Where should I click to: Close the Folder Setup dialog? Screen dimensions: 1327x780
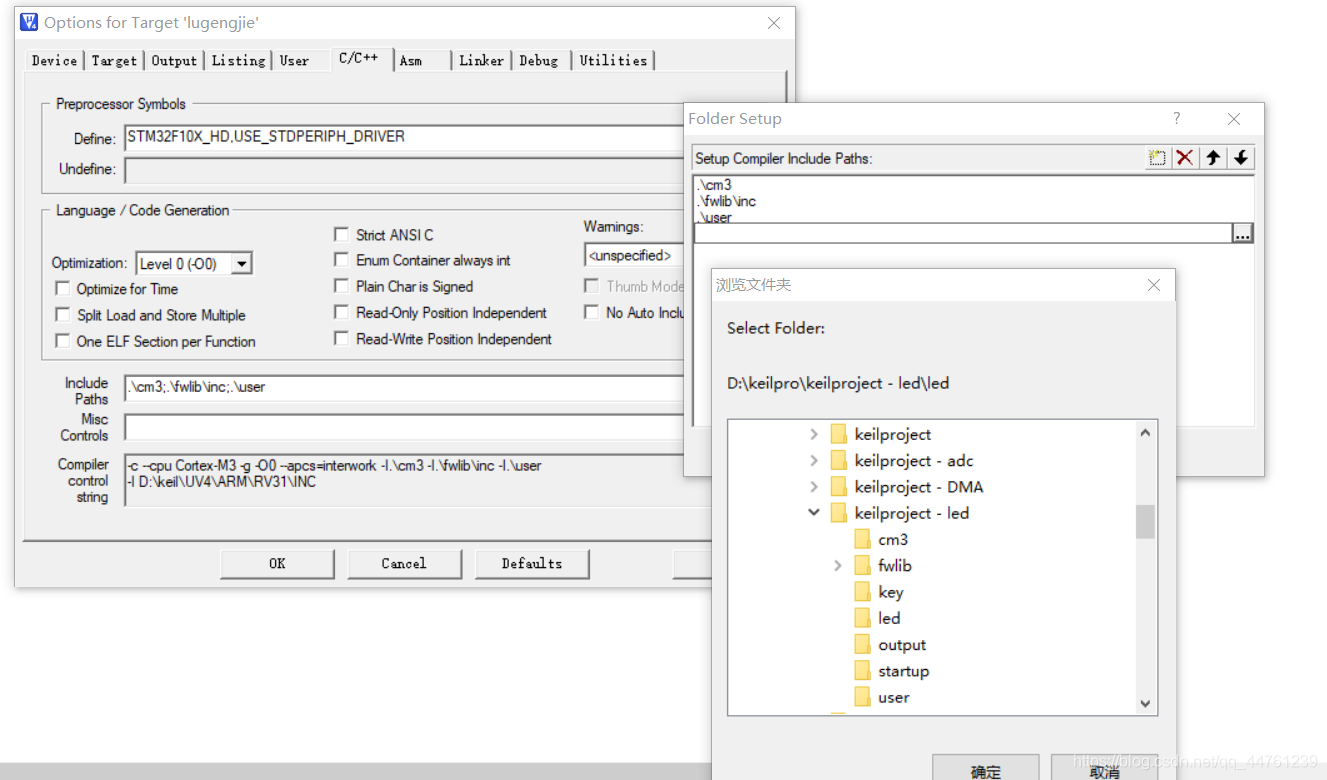point(1234,118)
